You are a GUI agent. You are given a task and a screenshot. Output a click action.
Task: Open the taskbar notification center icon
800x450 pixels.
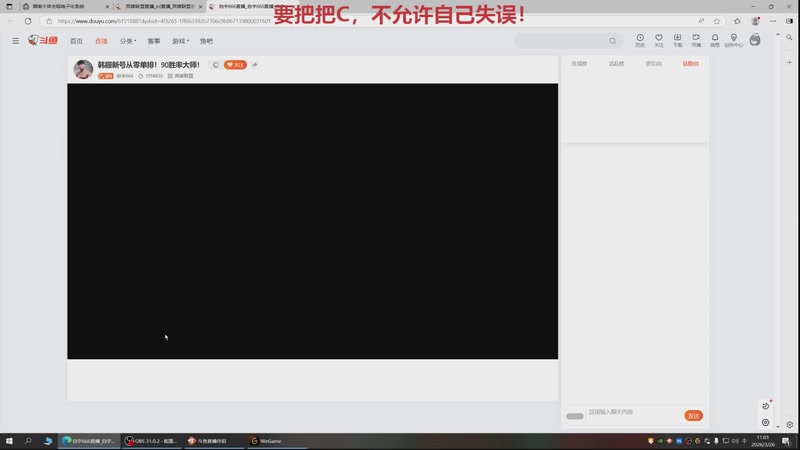click(x=786, y=441)
